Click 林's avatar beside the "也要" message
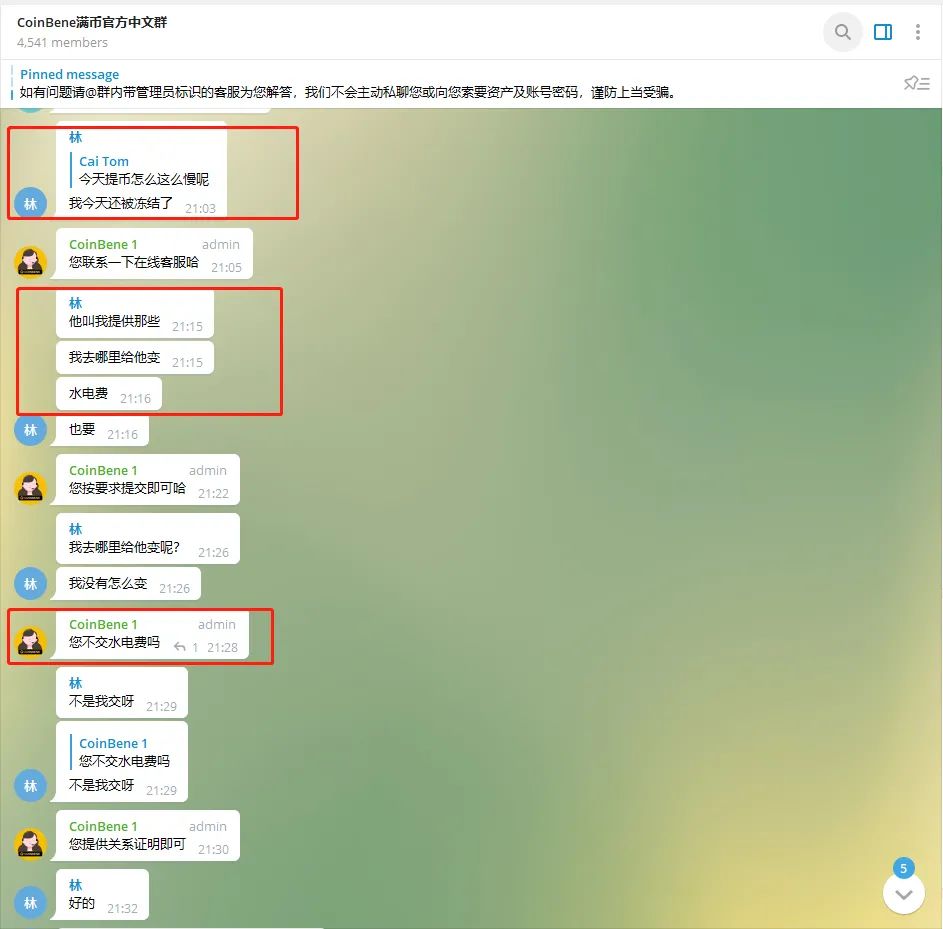The width and height of the screenshot is (943, 929). pyautogui.click(x=30, y=430)
